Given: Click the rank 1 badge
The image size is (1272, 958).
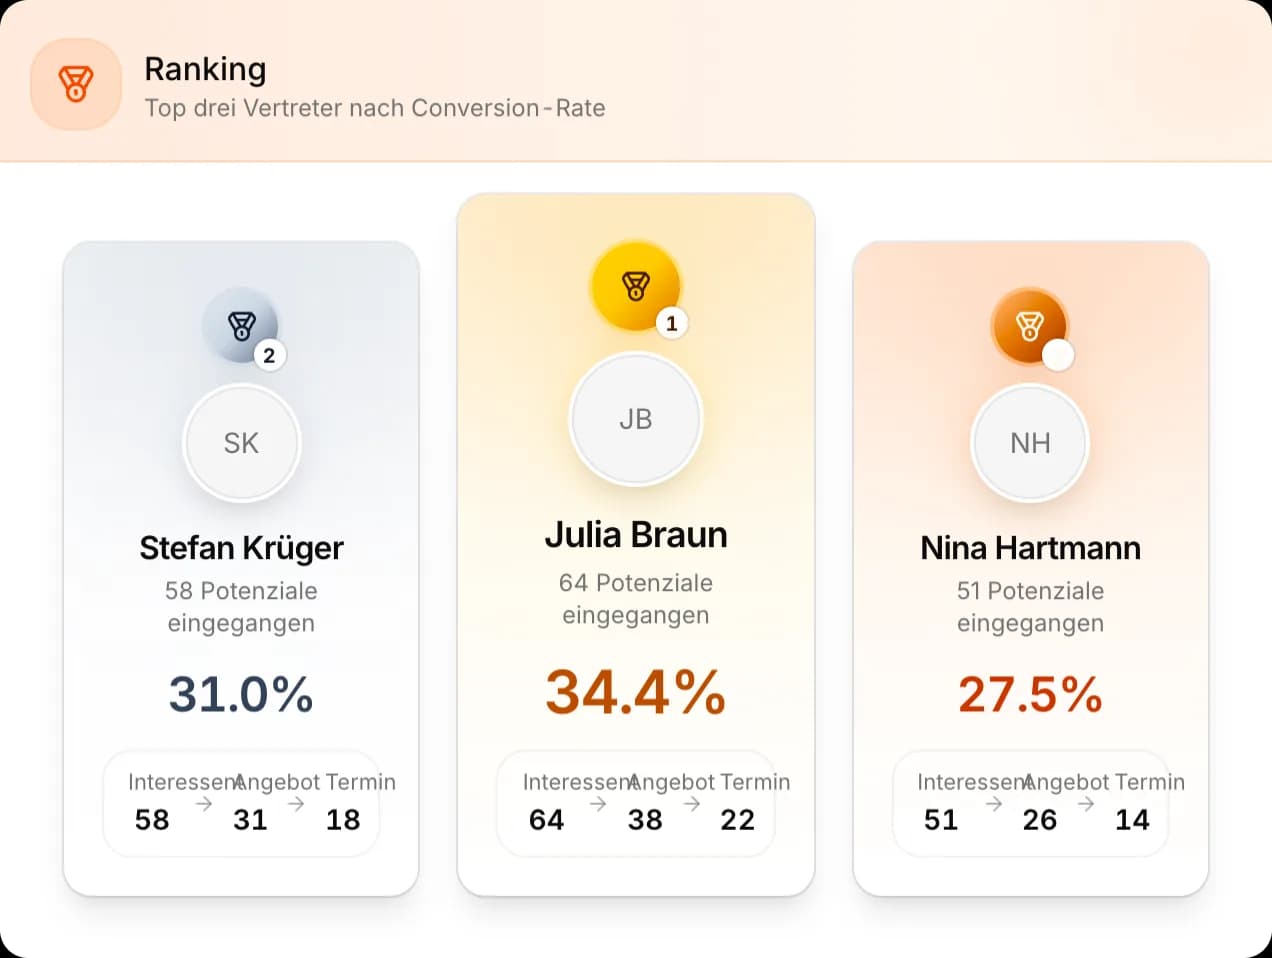Looking at the screenshot, I should (x=672, y=323).
